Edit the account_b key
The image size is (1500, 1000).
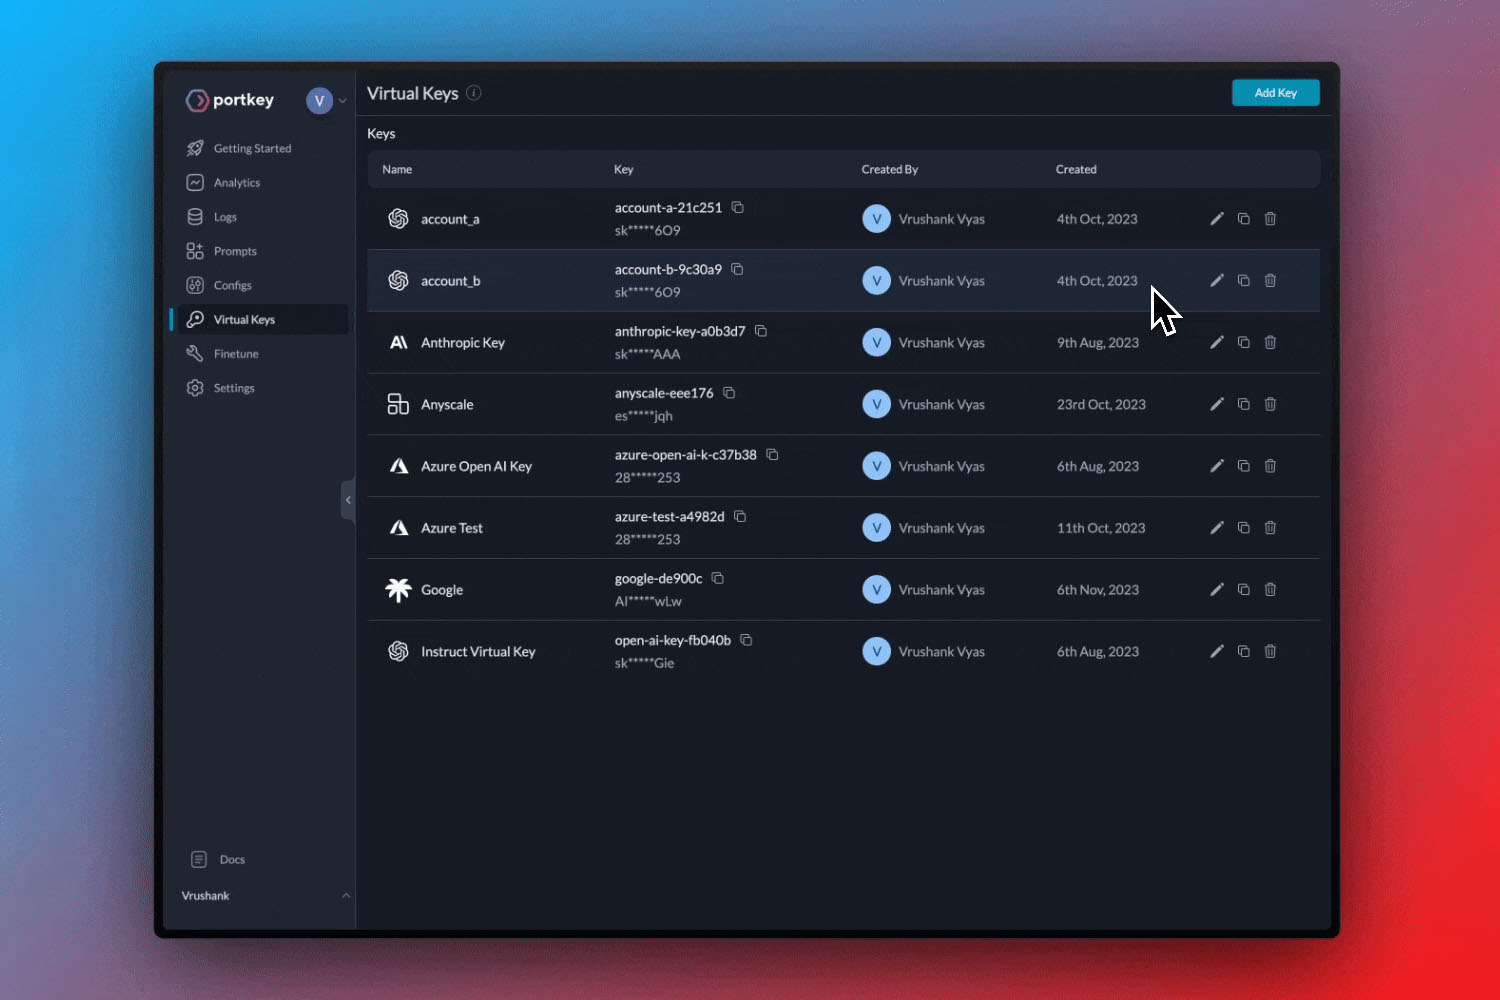pyautogui.click(x=1217, y=281)
